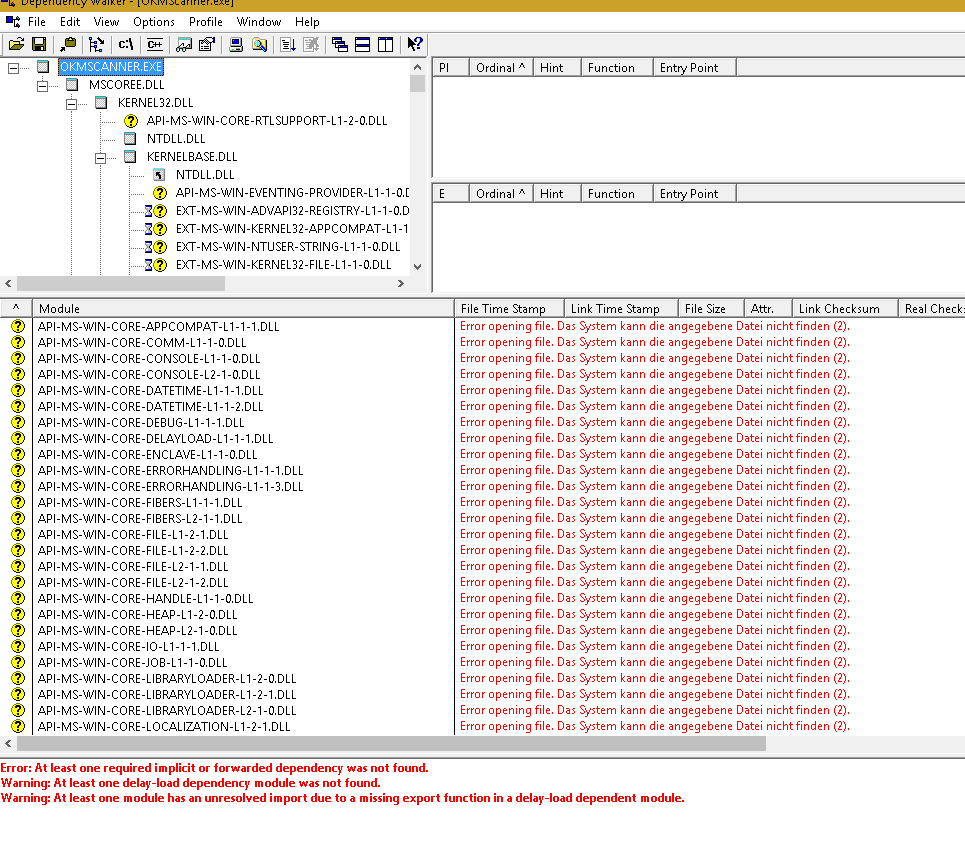
Task: Open the Profile menu
Action: click(x=208, y=21)
